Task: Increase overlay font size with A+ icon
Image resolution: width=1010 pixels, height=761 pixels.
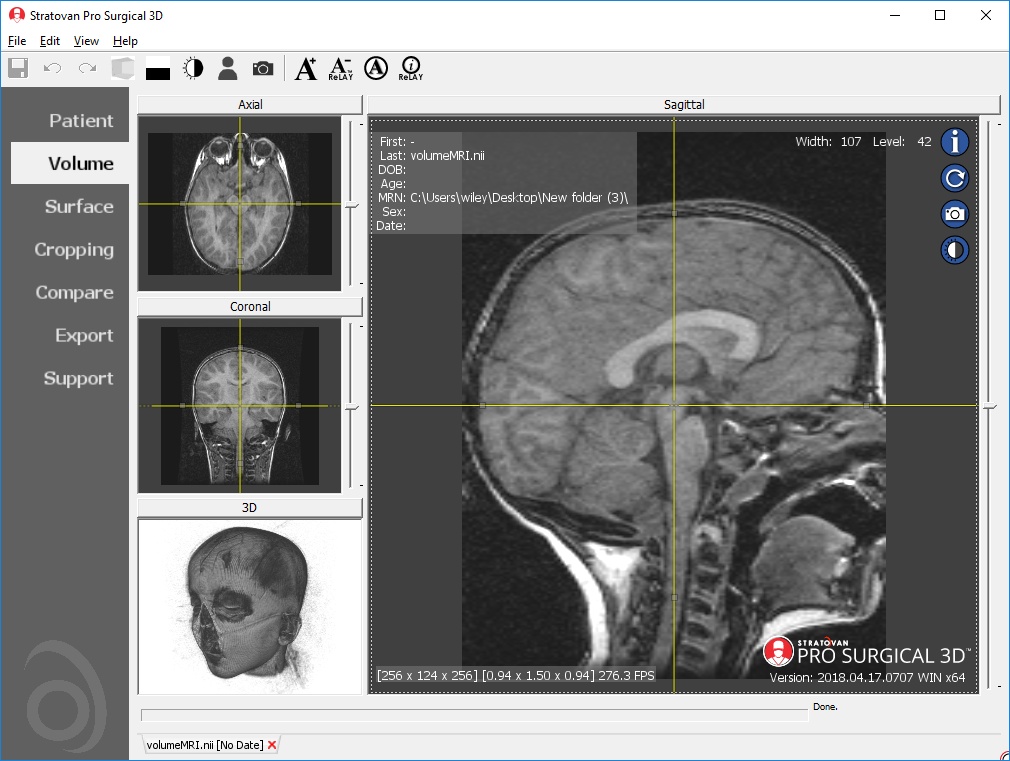Action: tap(306, 68)
